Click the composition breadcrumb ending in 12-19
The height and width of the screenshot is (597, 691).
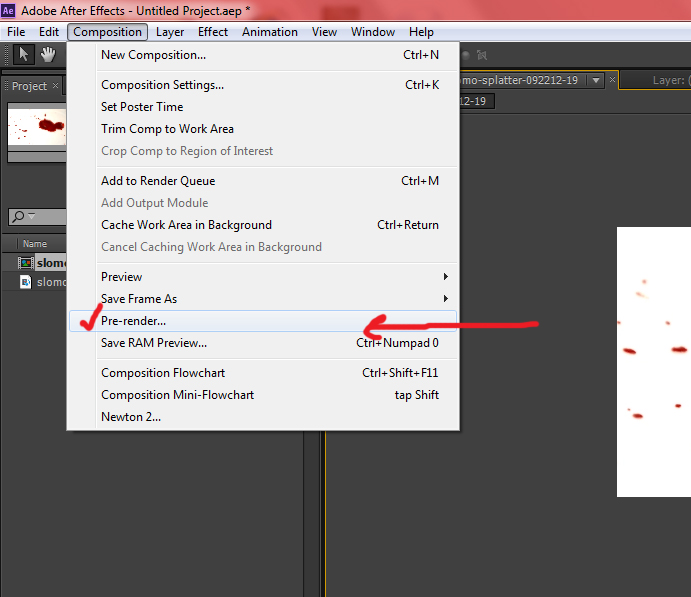click(x=477, y=101)
